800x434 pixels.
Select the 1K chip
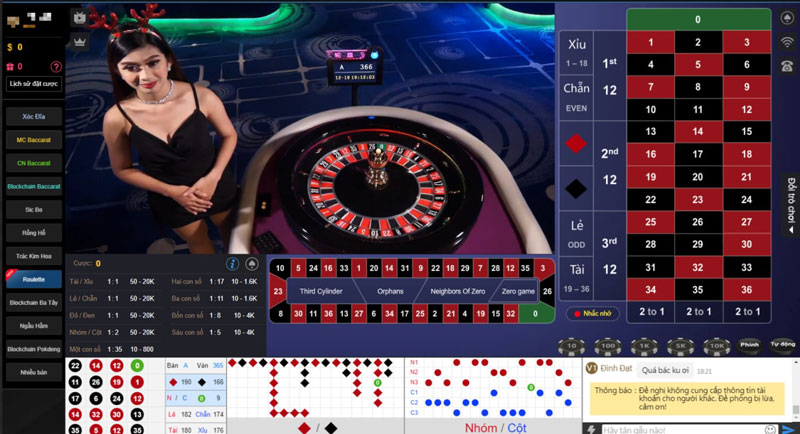[644, 346]
